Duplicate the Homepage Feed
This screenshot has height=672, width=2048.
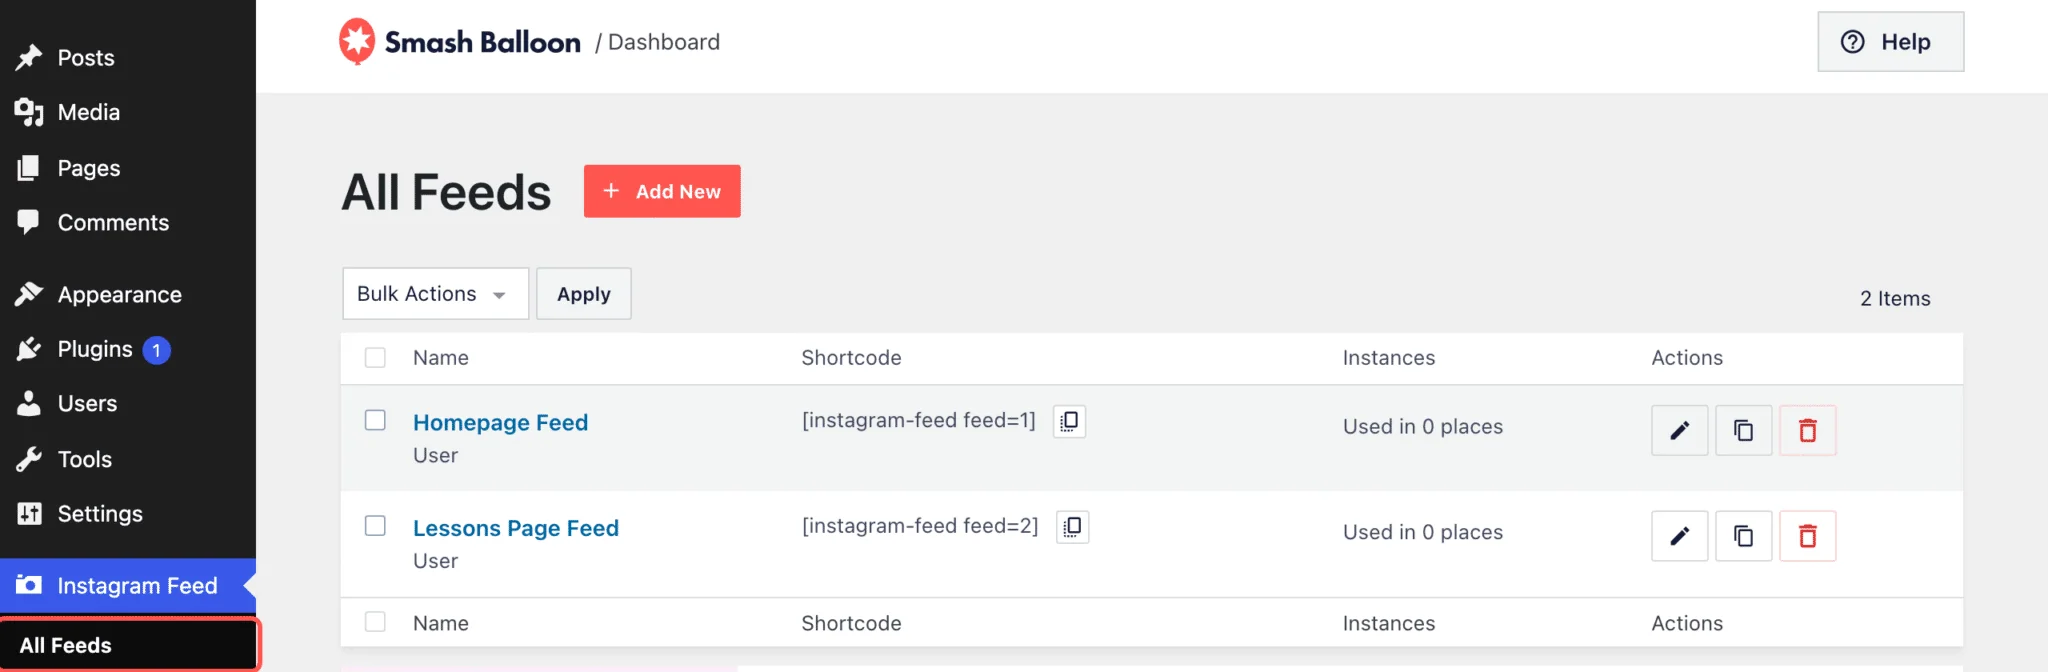pyautogui.click(x=1743, y=430)
